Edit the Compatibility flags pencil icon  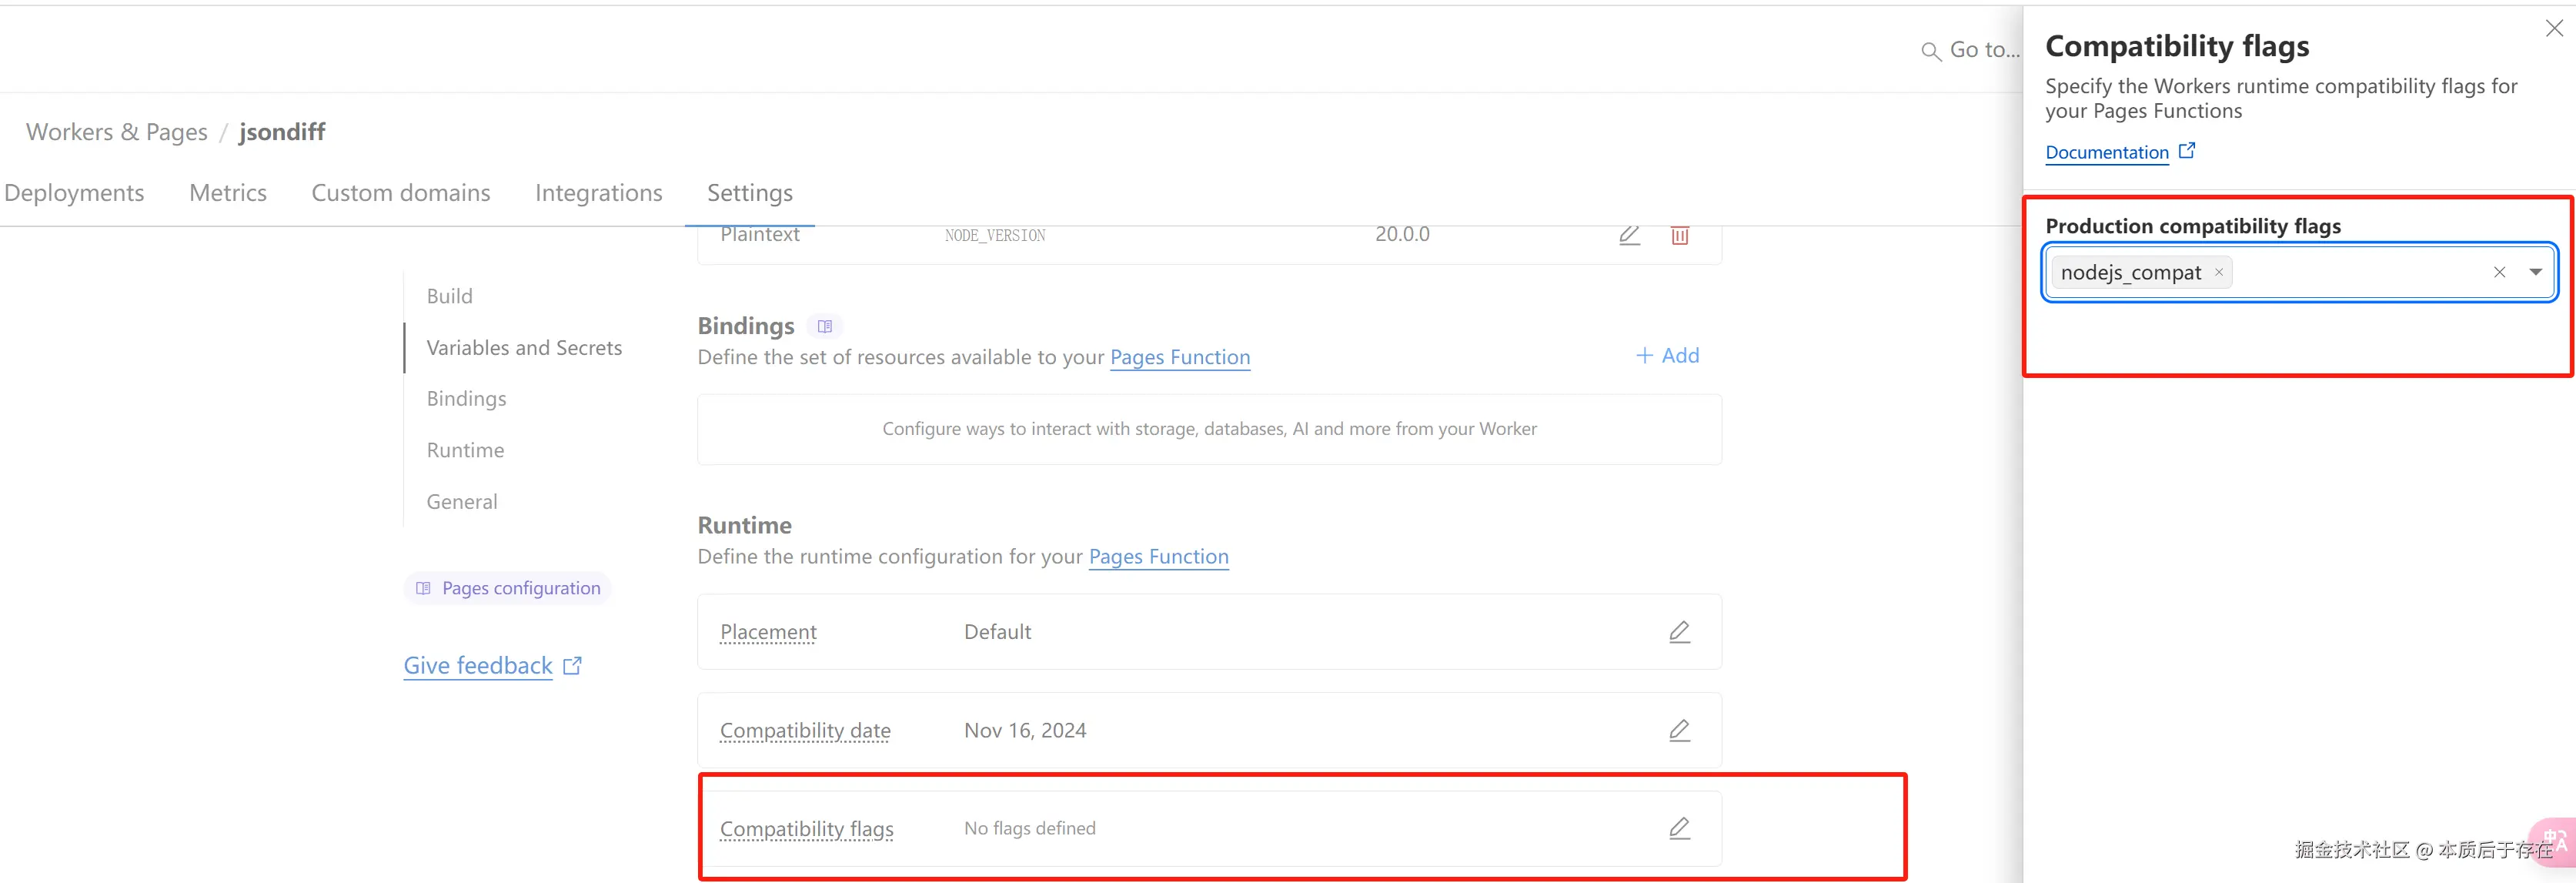point(1679,828)
